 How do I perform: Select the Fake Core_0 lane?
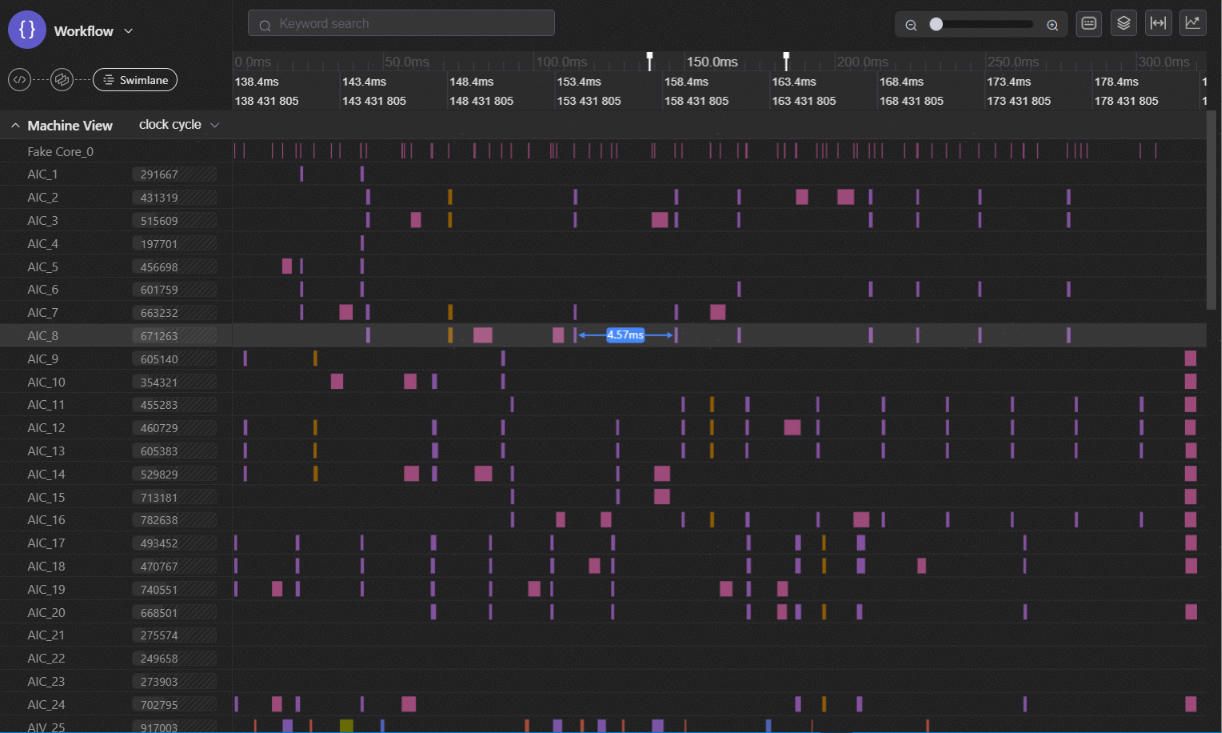tap(60, 151)
